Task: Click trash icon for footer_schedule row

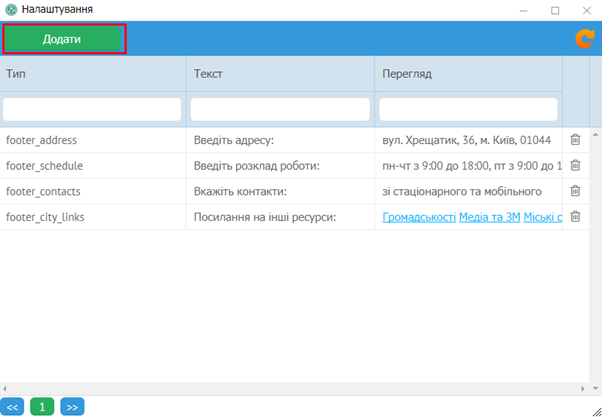Action: click(x=575, y=166)
